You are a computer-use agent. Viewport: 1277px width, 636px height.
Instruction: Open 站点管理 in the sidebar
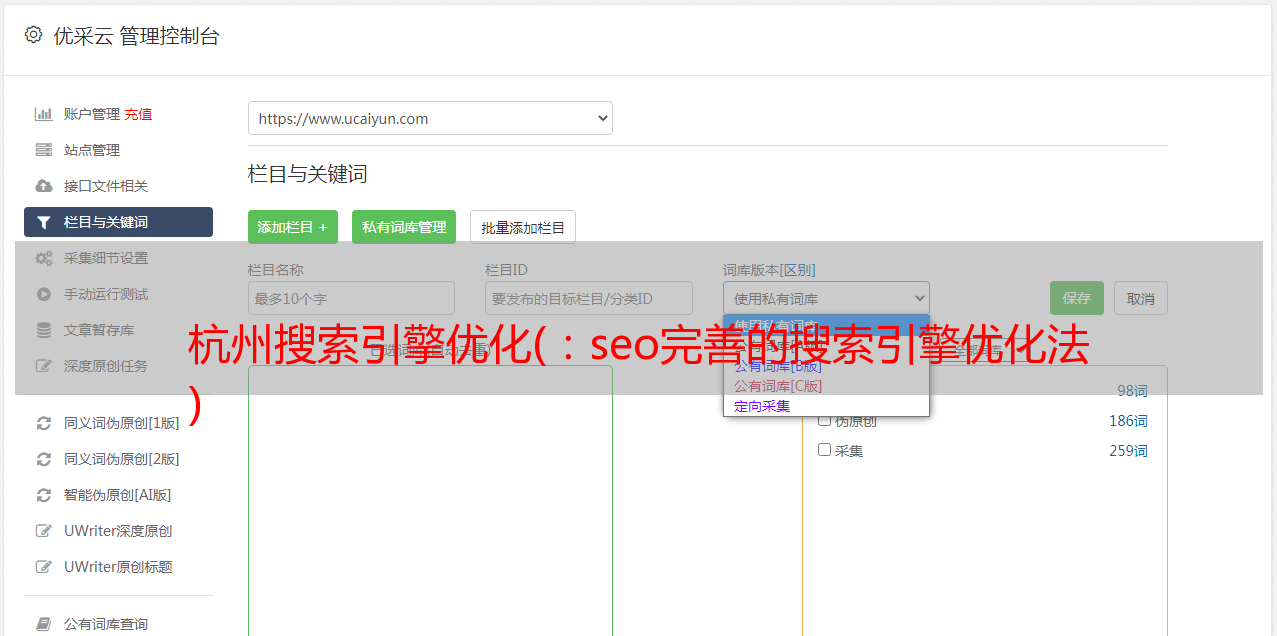tap(92, 150)
